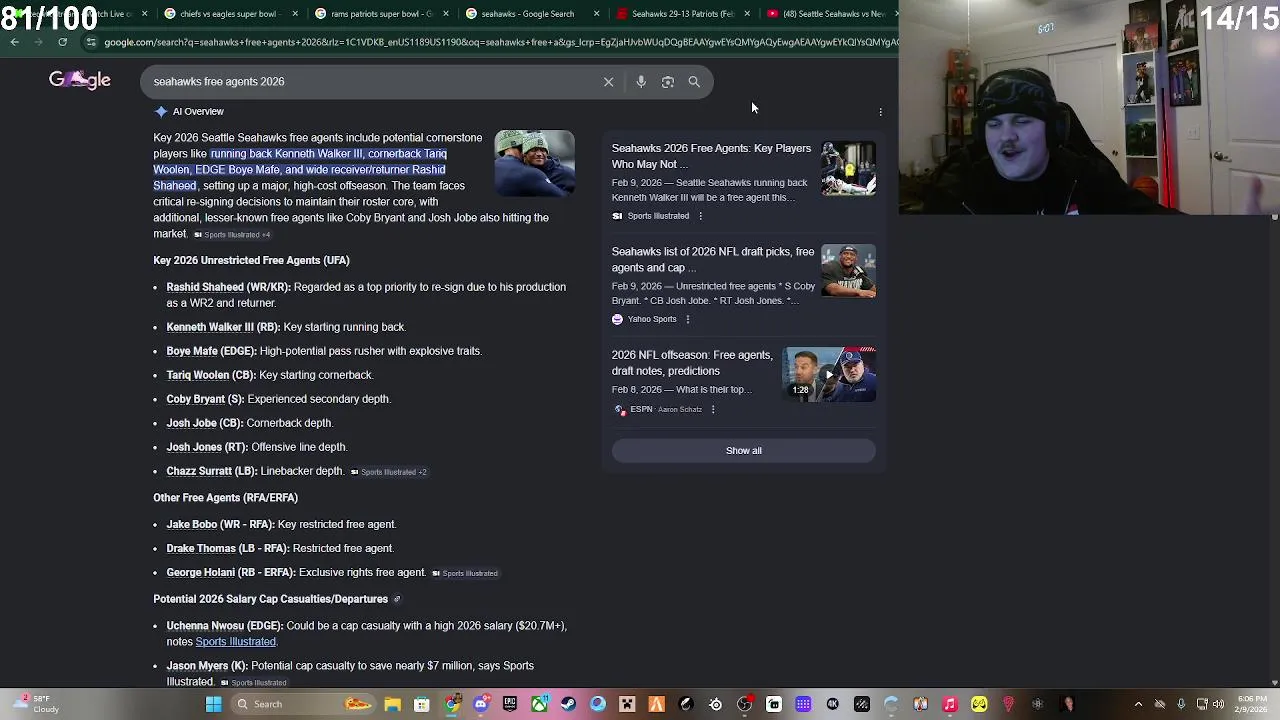Open Google Chrome taskbar icon
The width and height of the screenshot is (1280, 720).
(452, 704)
